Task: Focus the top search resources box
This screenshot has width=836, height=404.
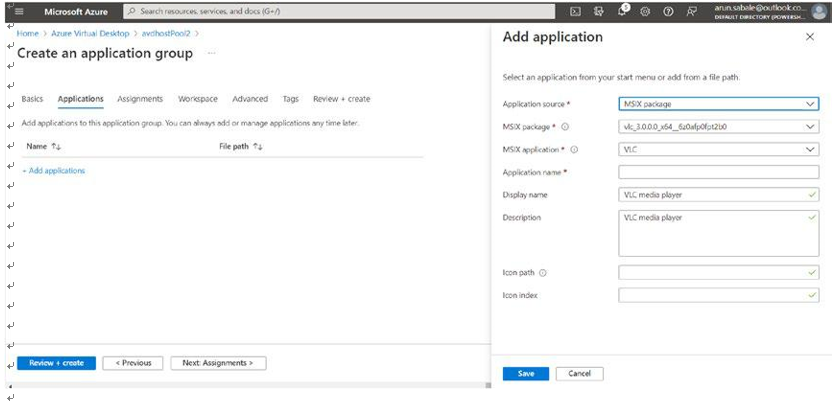Action: point(339,11)
